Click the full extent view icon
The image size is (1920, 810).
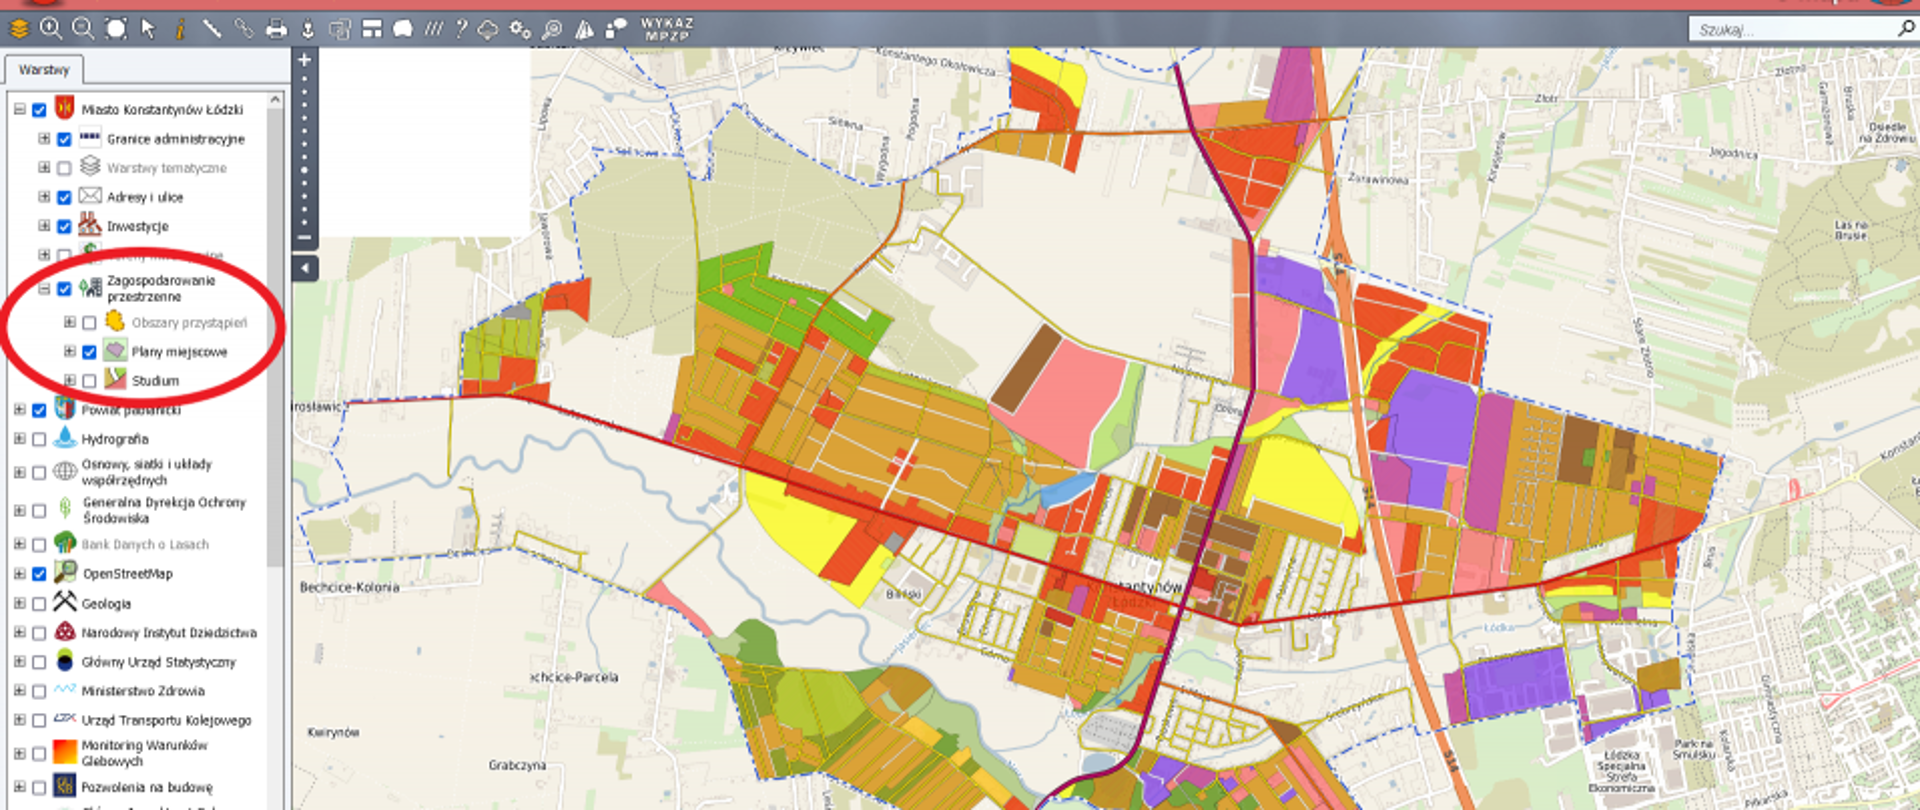coord(116,29)
